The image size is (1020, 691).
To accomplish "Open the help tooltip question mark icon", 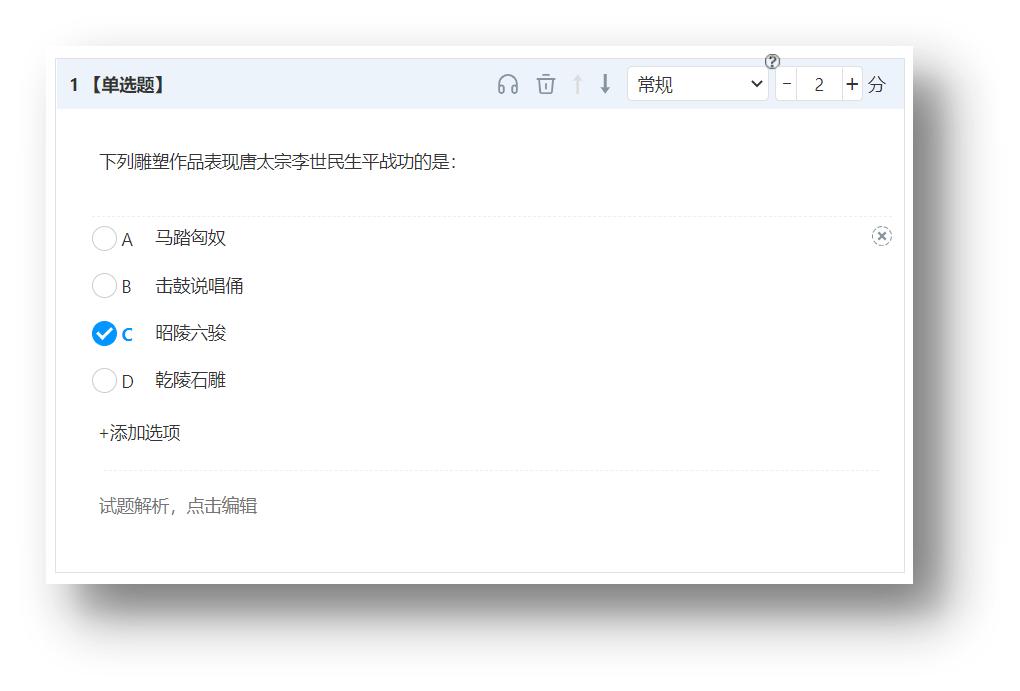I will pyautogui.click(x=770, y=61).
